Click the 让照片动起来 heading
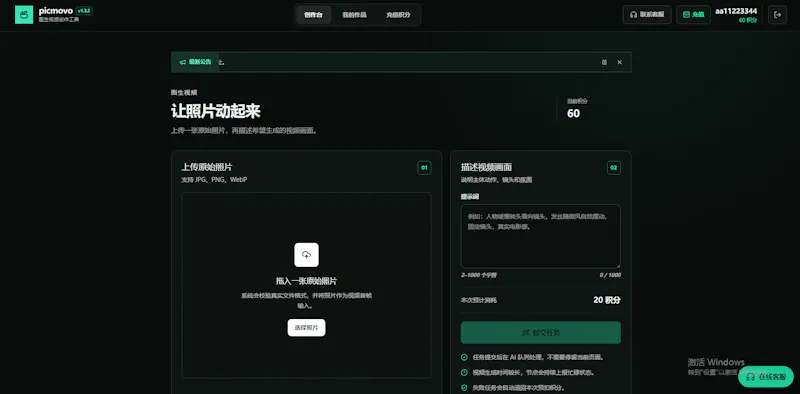Screen dimensions: 800x394 [216, 111]
